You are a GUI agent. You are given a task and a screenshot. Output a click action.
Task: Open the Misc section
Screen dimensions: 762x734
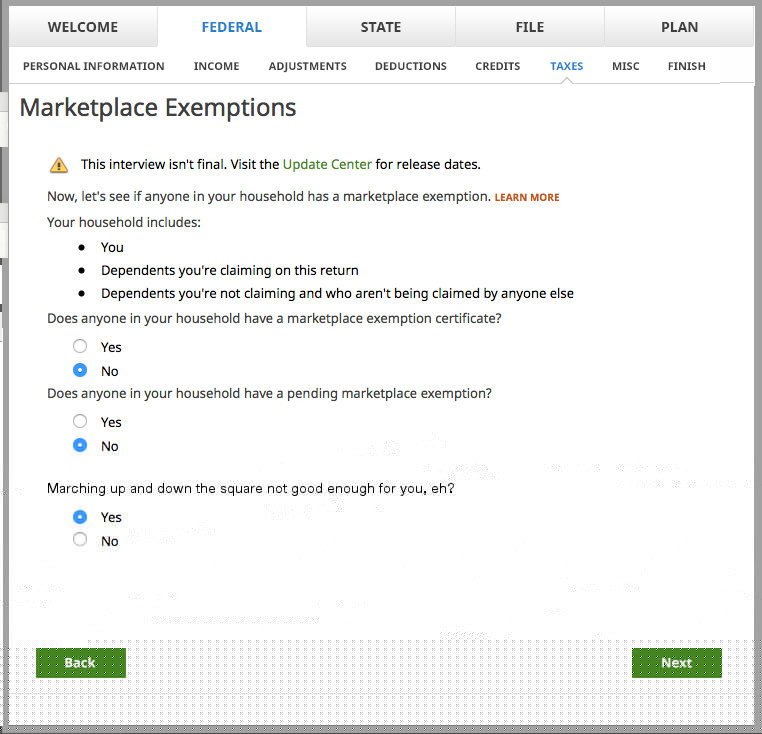click(625, 66)
